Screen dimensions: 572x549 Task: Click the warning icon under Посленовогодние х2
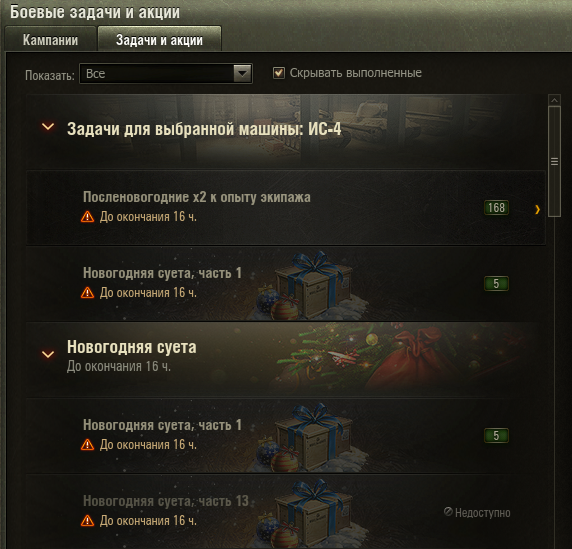87,217
